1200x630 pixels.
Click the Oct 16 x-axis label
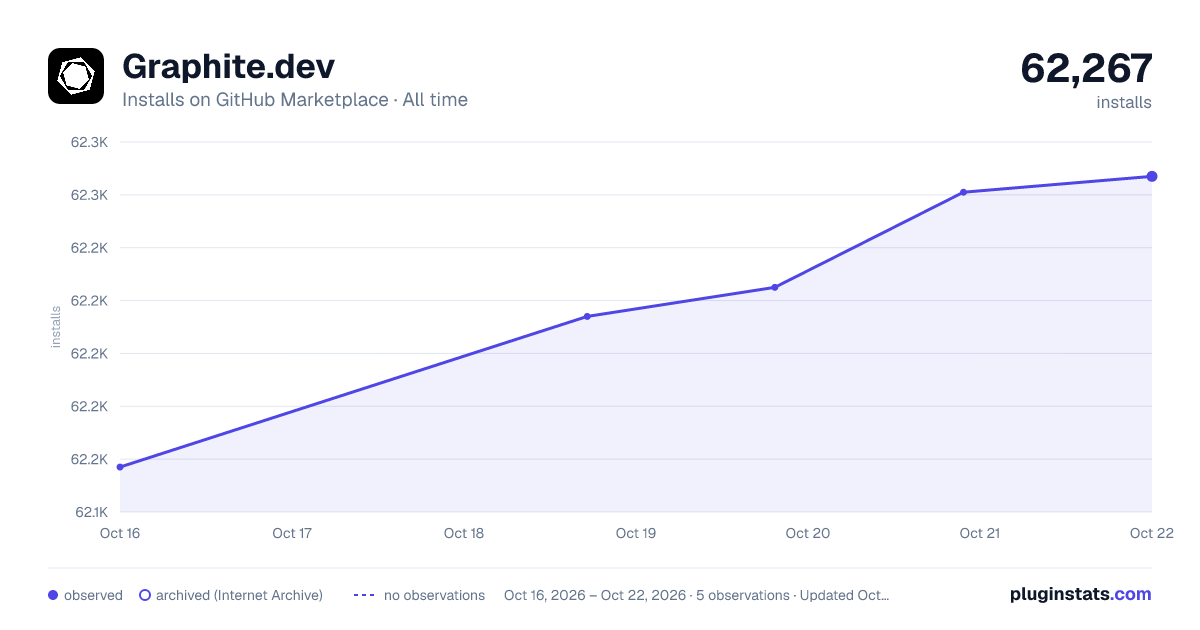[x=119, y=533]
